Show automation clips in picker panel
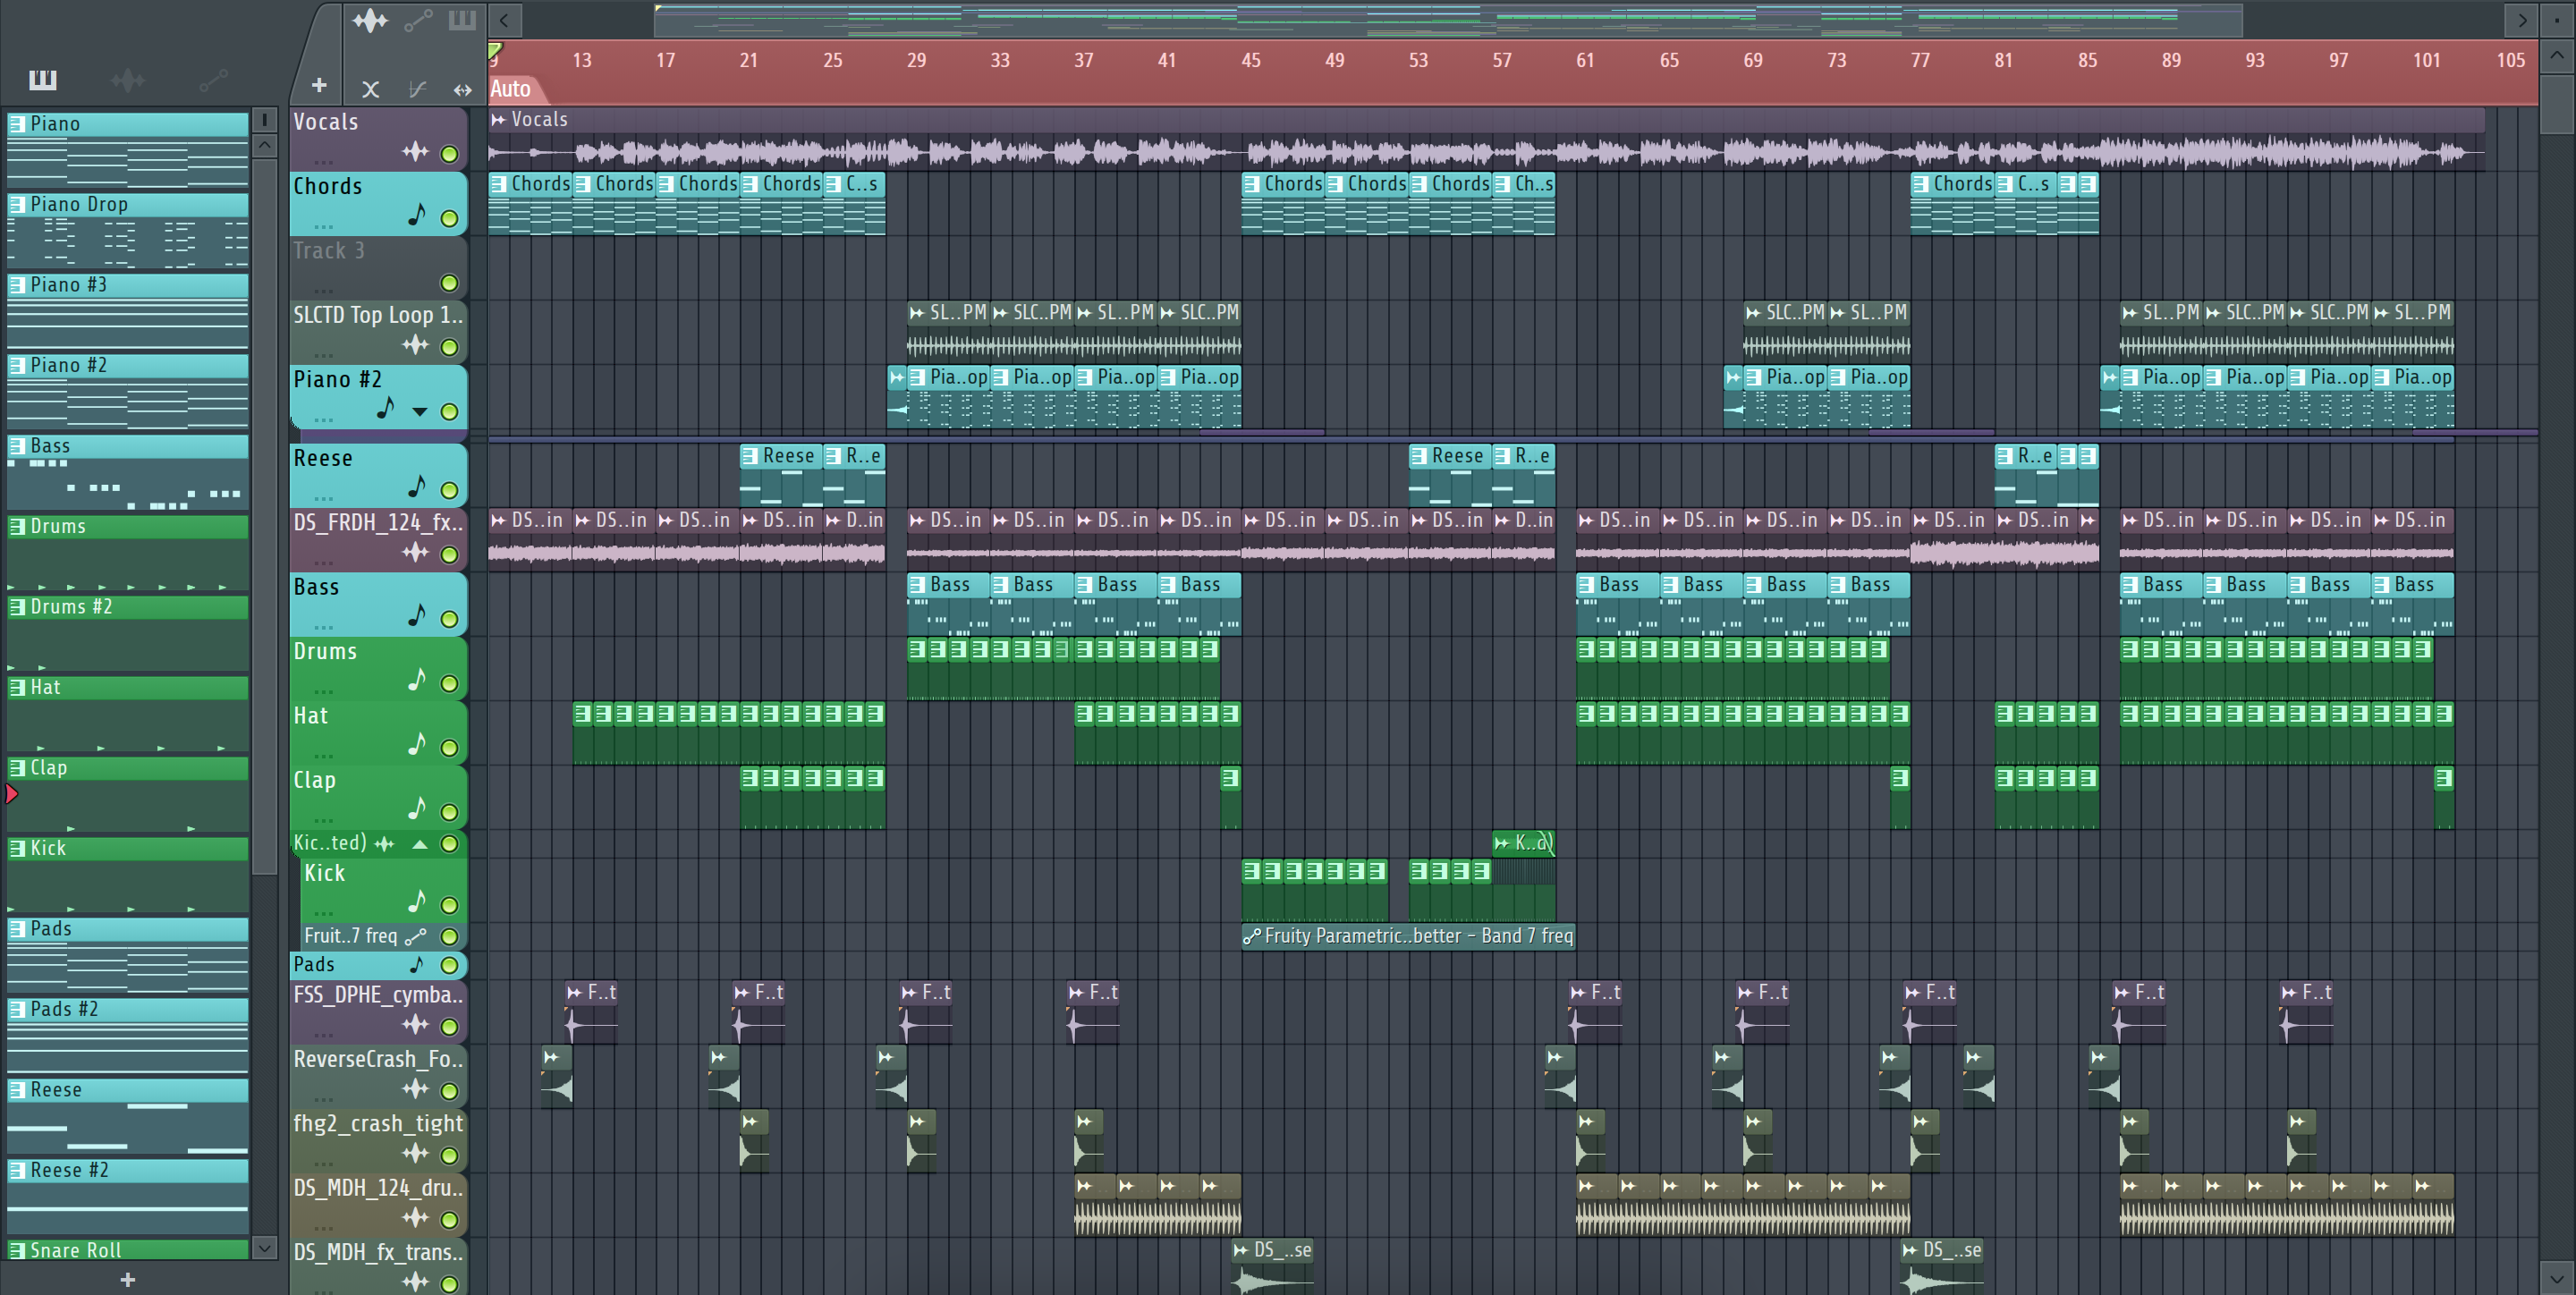The width and height of the screenshot is (2576, 1295). point(213,80)
